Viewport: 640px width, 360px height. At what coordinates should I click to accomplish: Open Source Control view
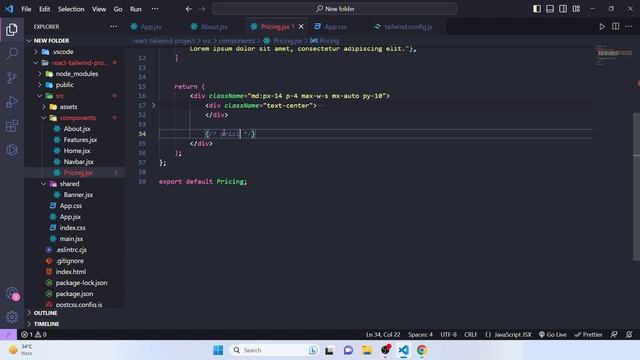(12, 78)
